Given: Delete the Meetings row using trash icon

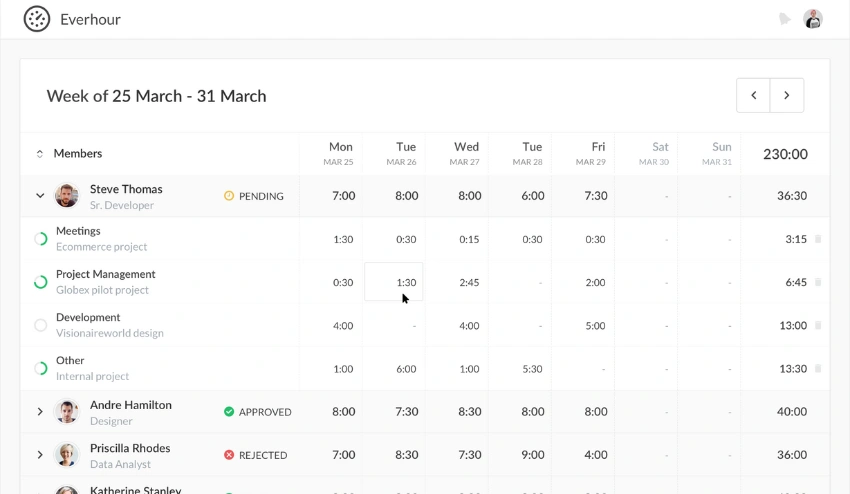Looking at the screenshot, I should coord(818,239).
